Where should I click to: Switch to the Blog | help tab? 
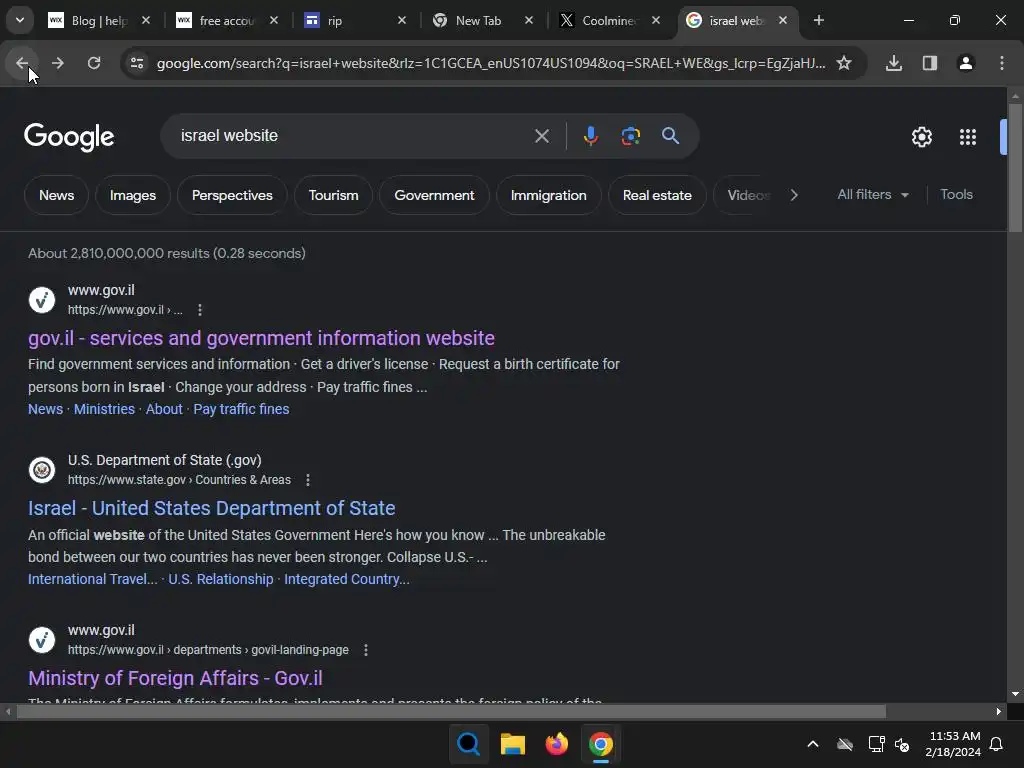pyautogui.click(x=99, y=20)
